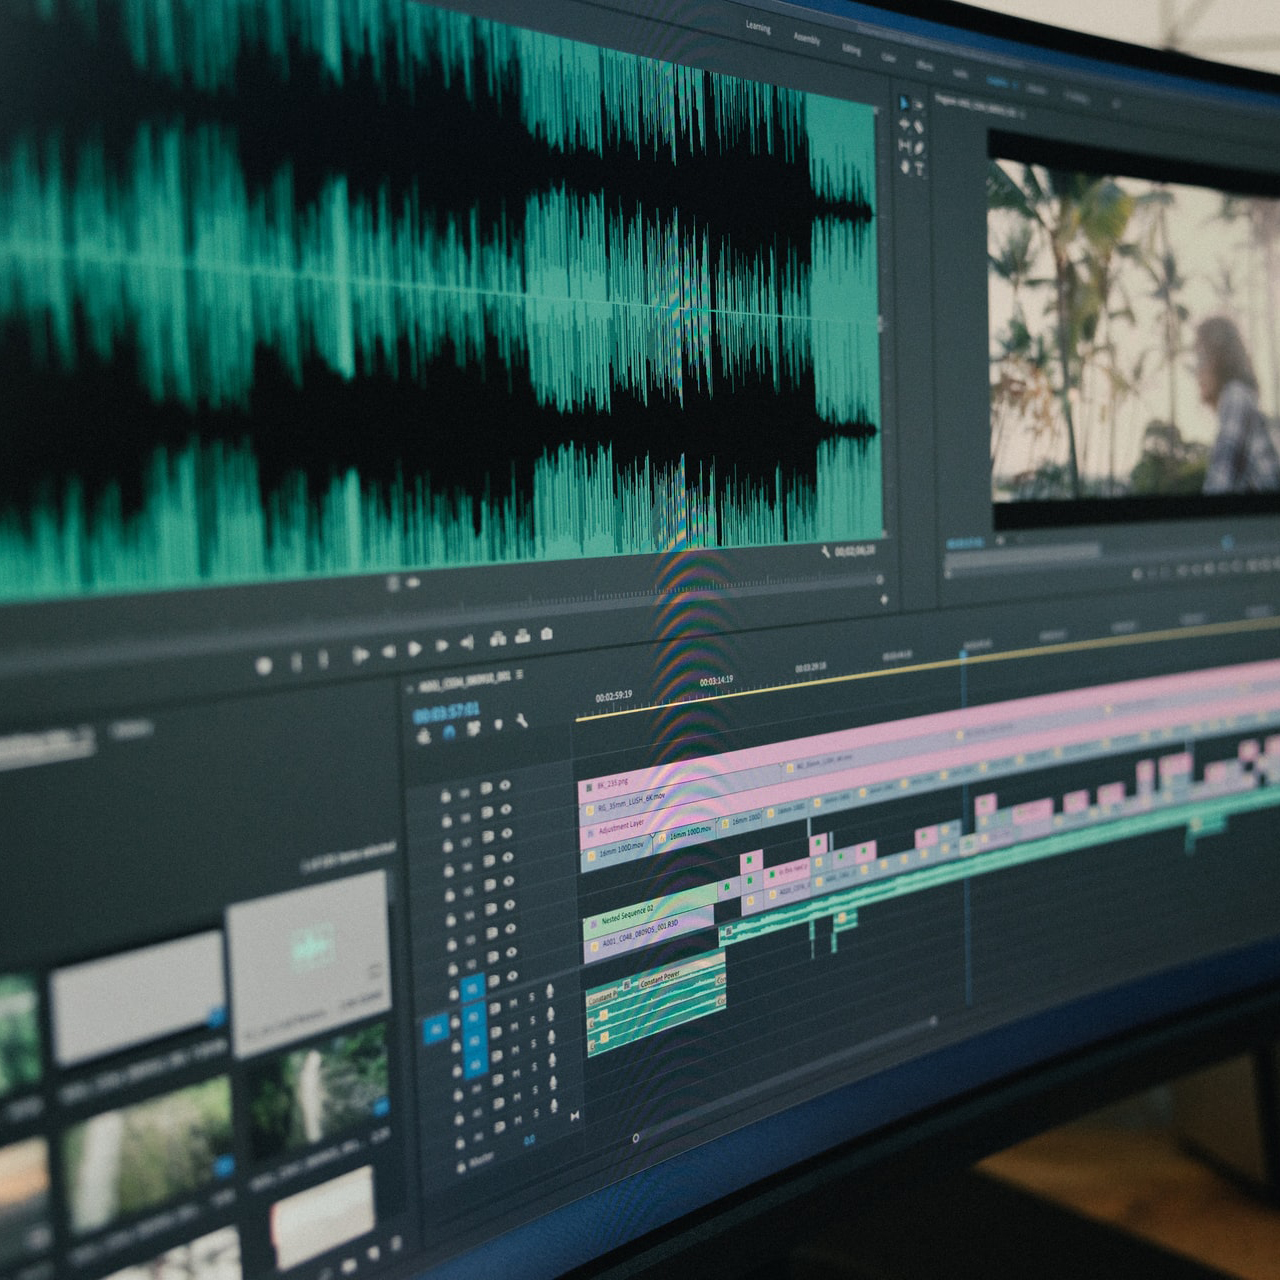Step forward one frame in Source monitor
The width and height of the screenshot is (1280, 1280).
(x=441, y=647)
